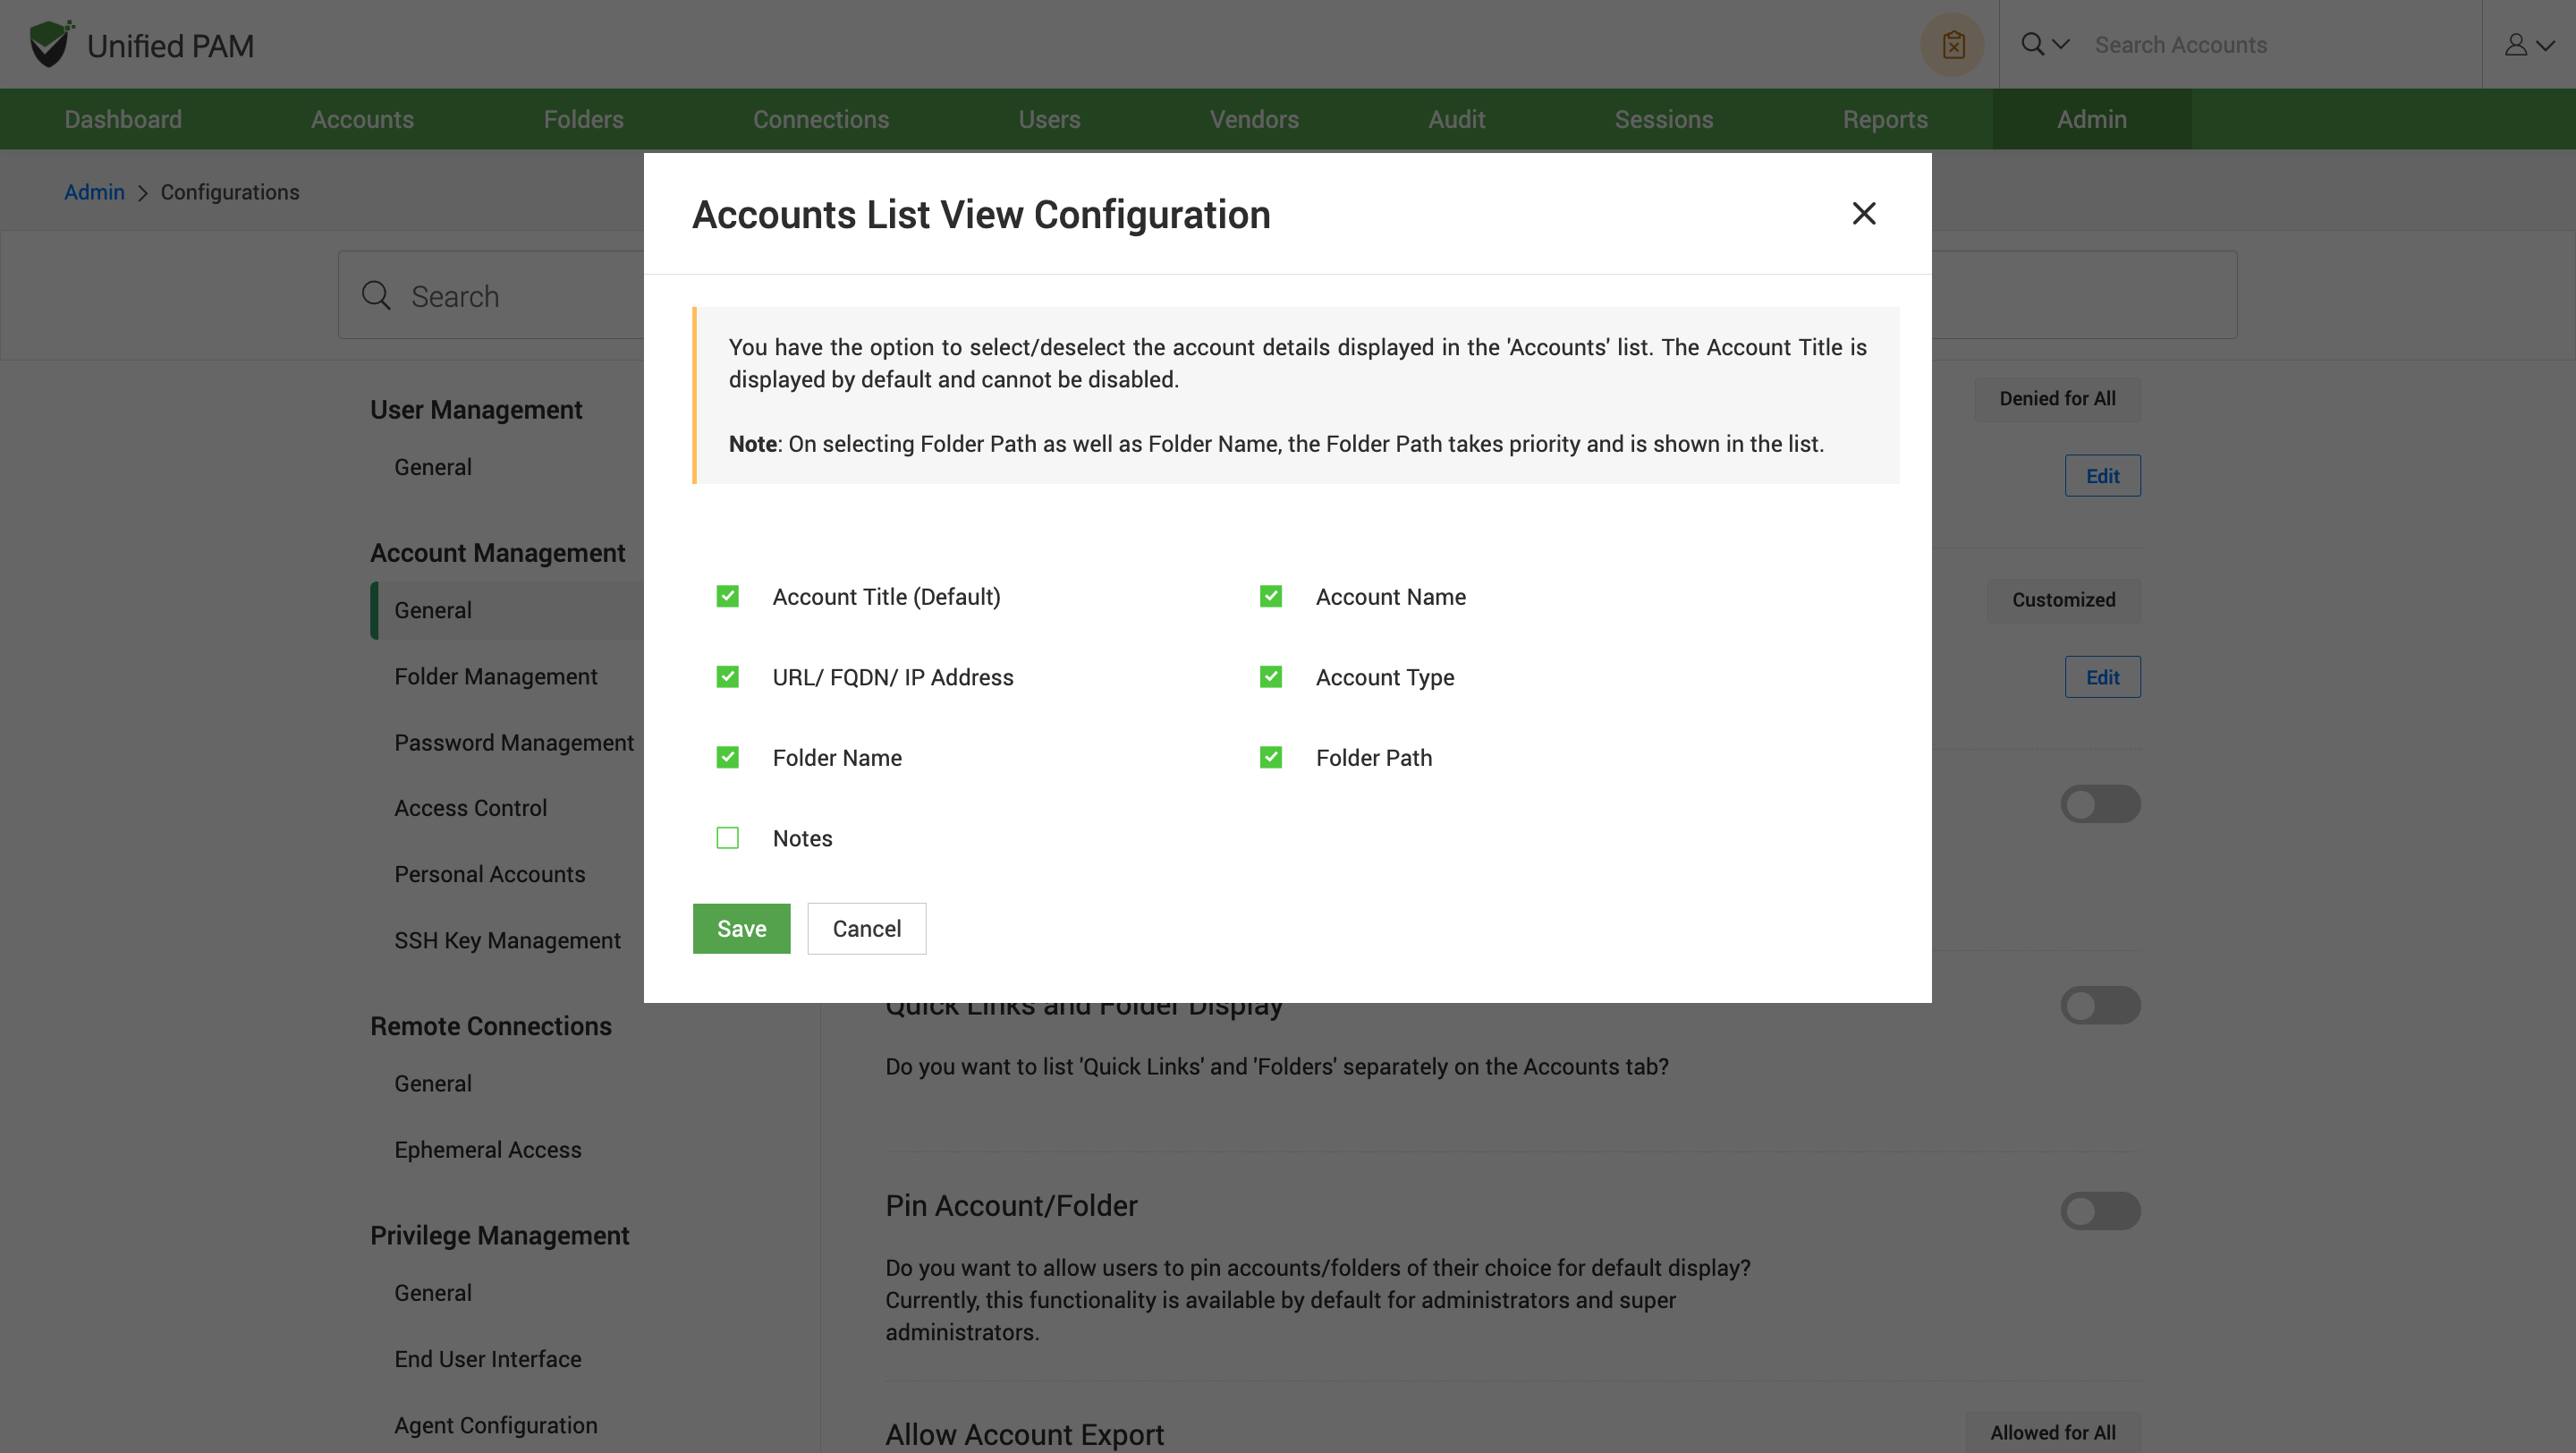This screenshot has height=1453, width=2576.
Task: Expand the user profile dropdown chevron
Action: [2546, 45]
